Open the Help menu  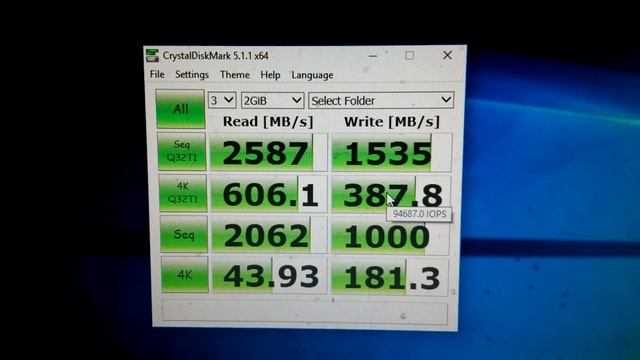tap(270, 75)
